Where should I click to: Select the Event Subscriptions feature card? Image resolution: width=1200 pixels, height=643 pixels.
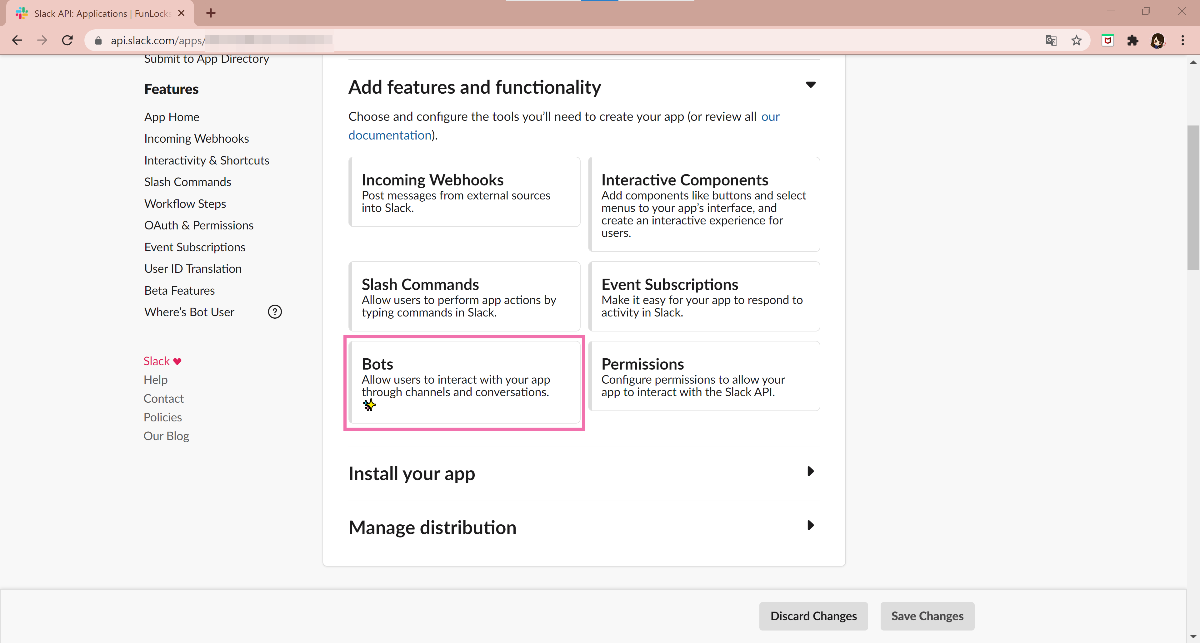(x=704, y=296)
